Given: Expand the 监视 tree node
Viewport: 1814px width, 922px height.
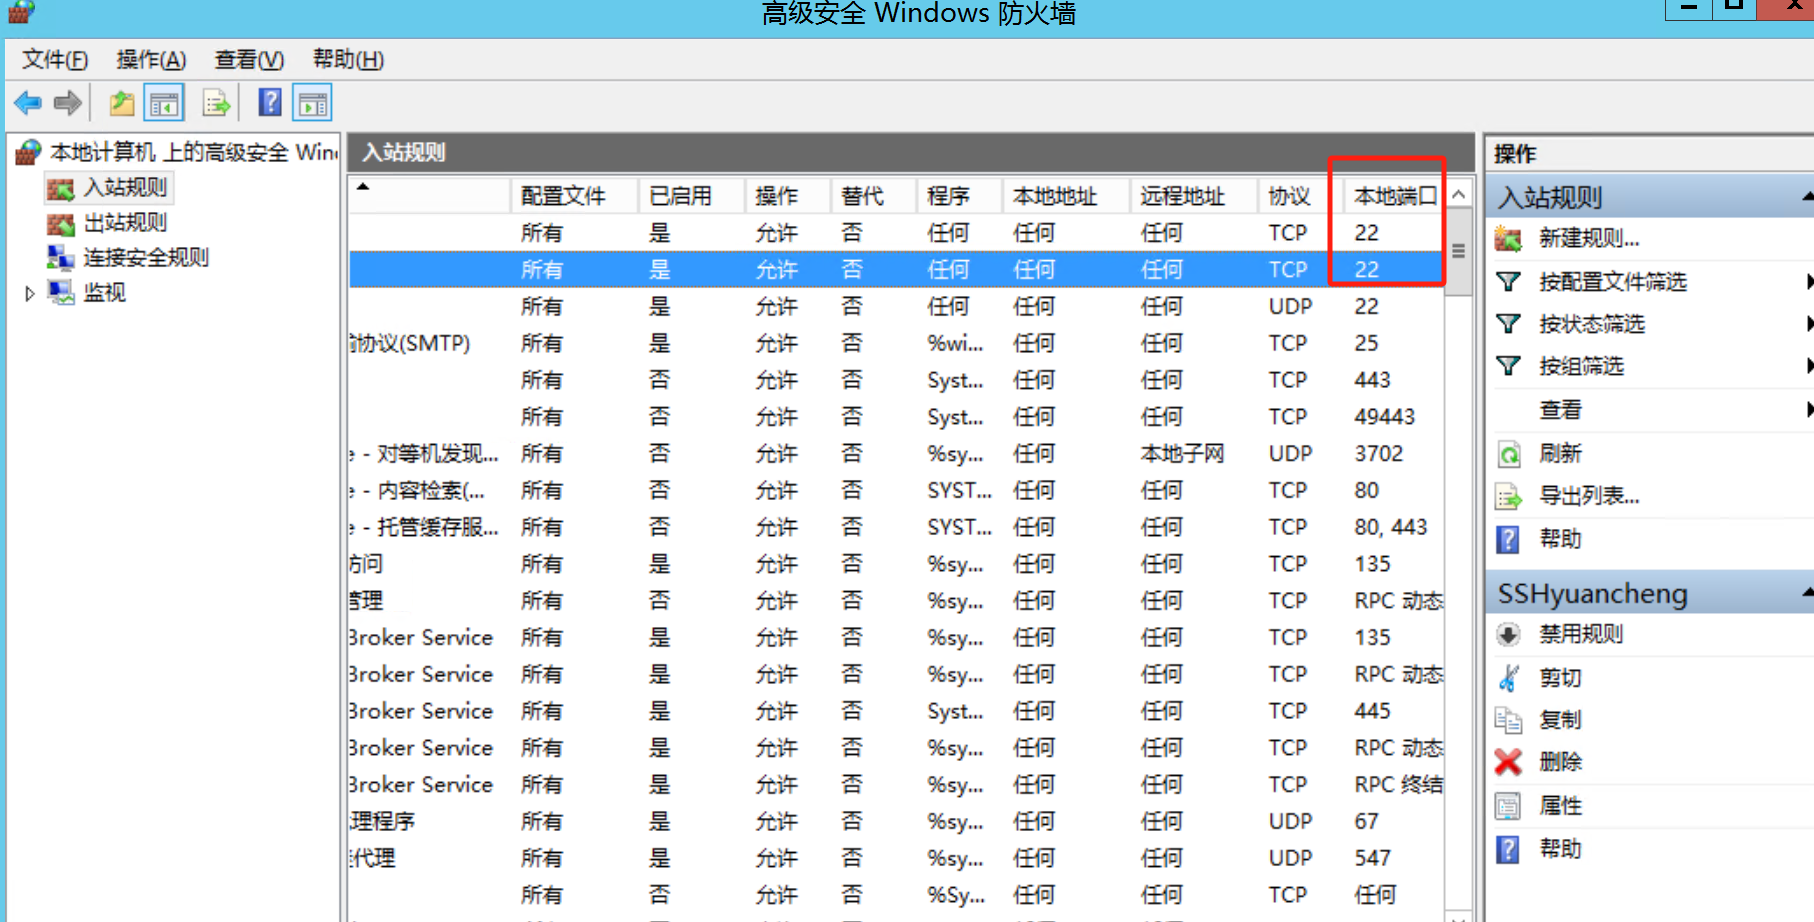Looking at the screenshot, I should click(30, 294).
